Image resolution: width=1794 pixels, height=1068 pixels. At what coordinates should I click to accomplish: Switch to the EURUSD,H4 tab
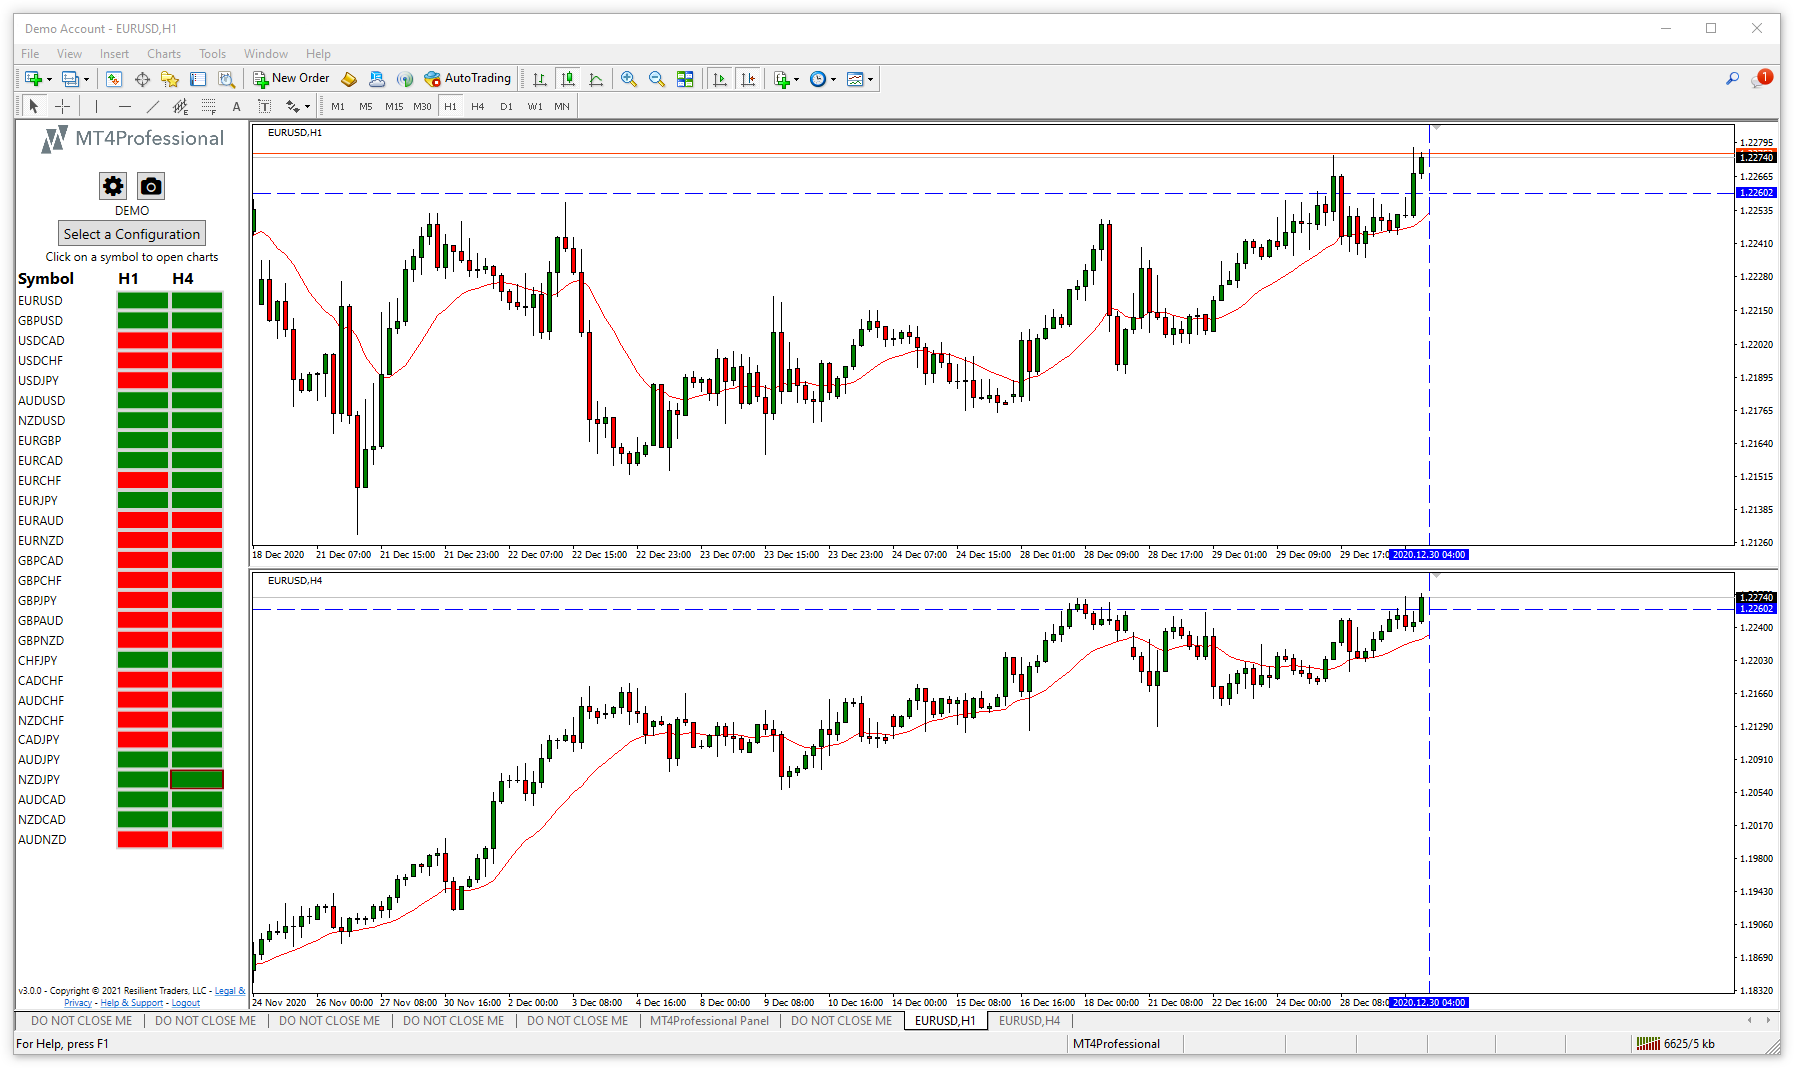[1029, 1021]
